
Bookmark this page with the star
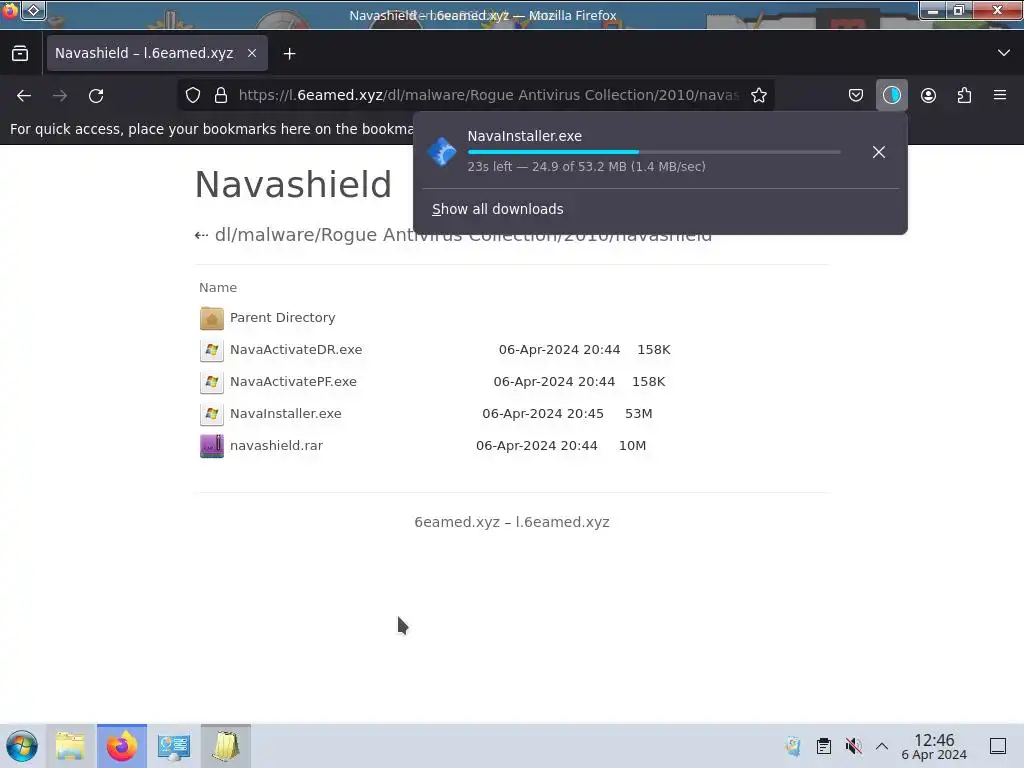click(x=758, y=95)
